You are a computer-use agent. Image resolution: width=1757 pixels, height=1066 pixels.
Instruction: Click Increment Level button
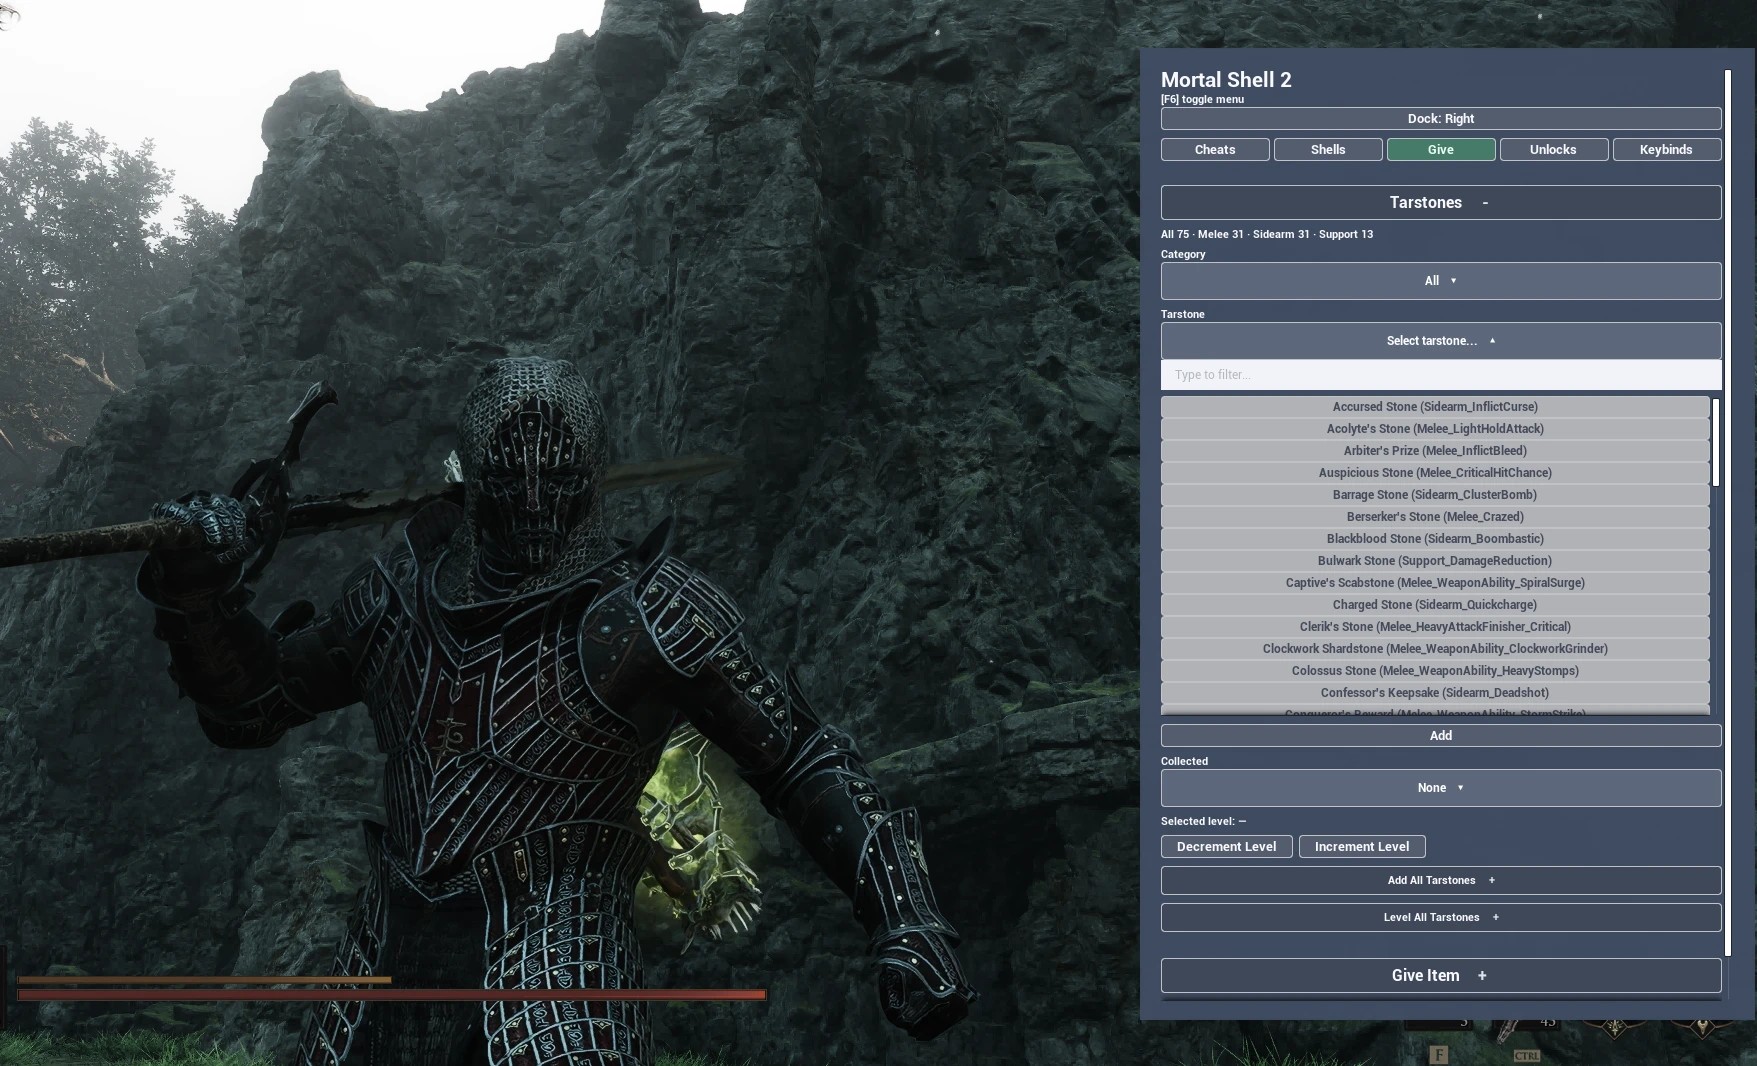pos(1362,847)
